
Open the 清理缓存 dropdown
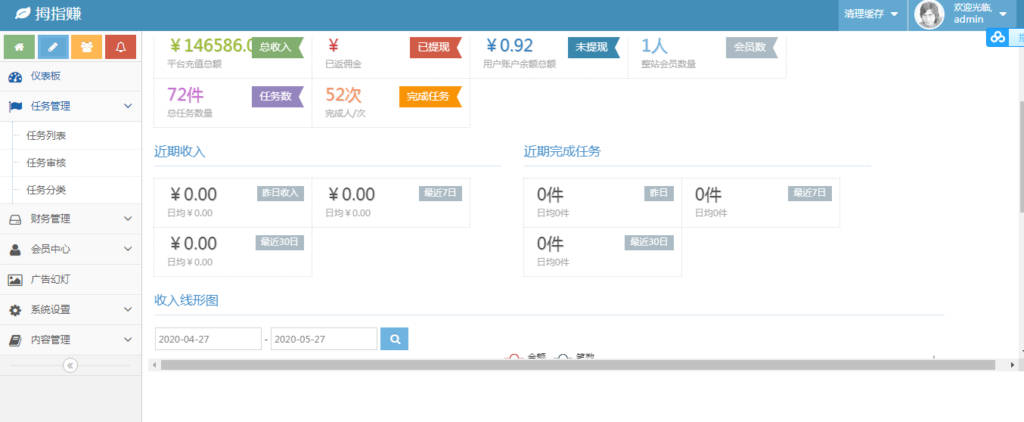pos(872,14)
